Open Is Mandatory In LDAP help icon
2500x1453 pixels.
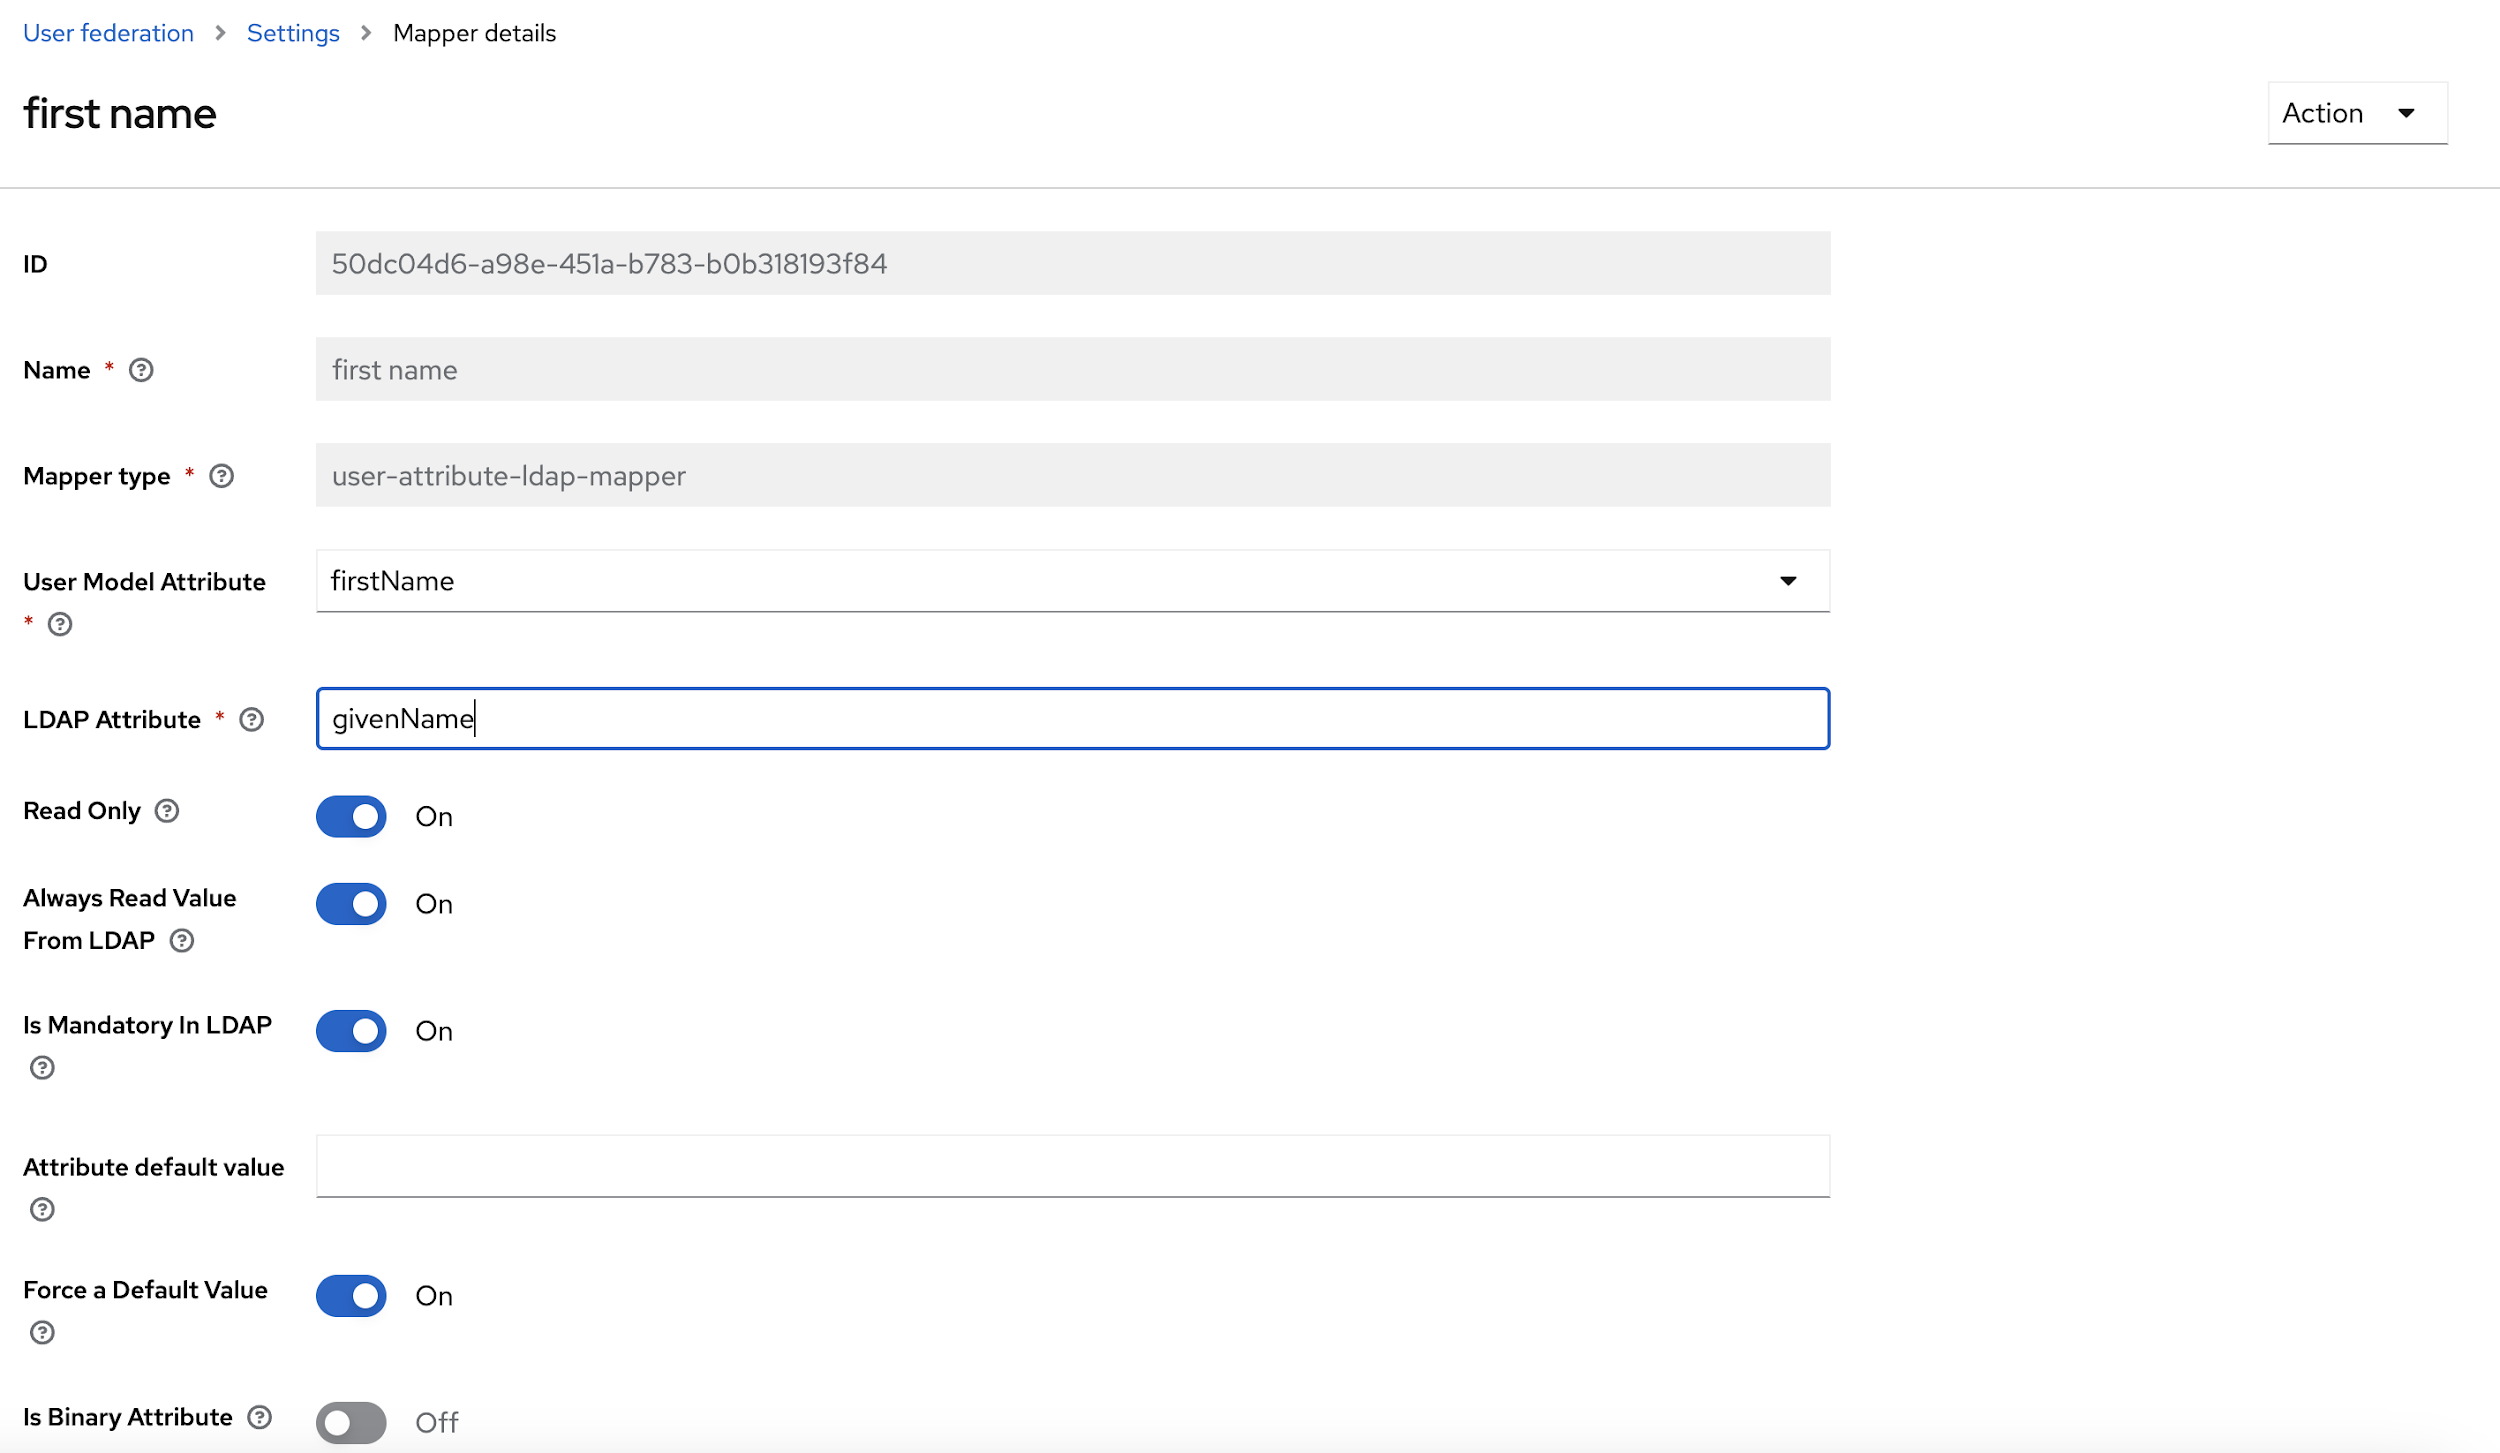[x=42, y=1067]
